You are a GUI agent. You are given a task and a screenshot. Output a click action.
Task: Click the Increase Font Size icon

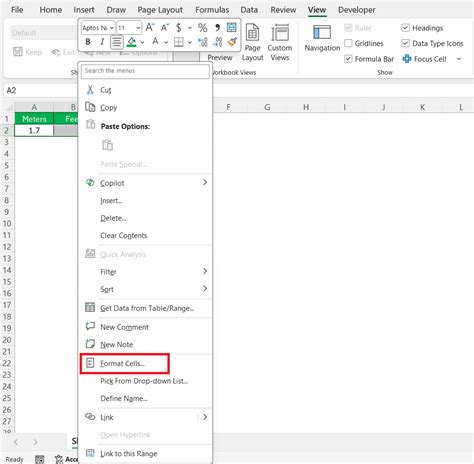click(x=150, y=27)
